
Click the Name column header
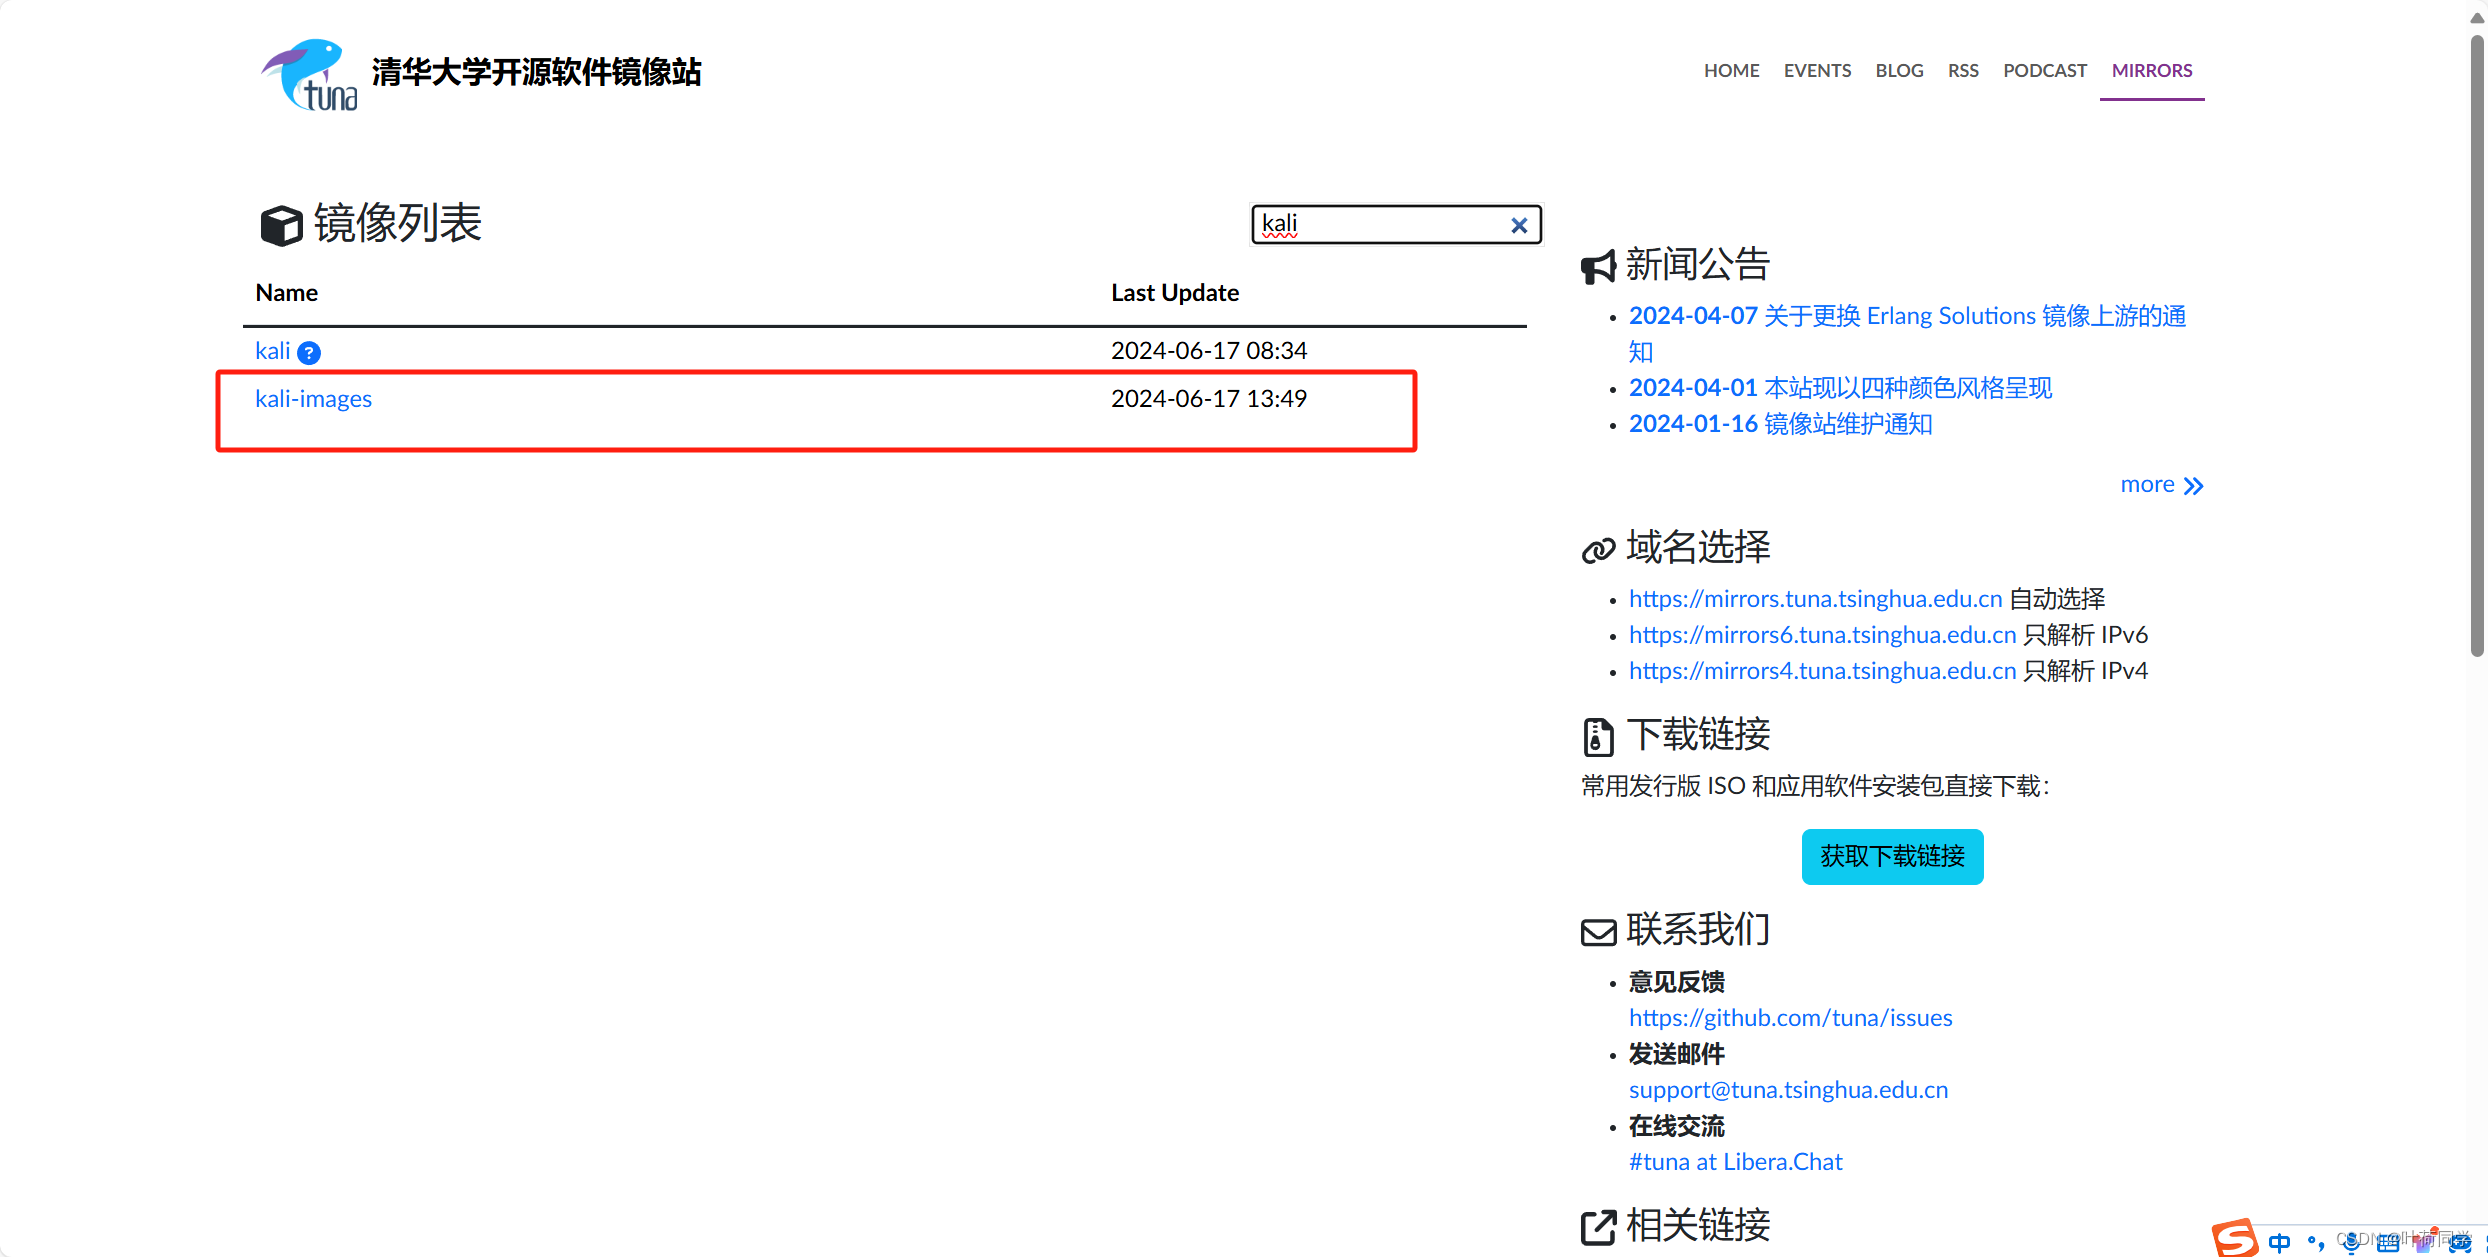click(286, 293)
